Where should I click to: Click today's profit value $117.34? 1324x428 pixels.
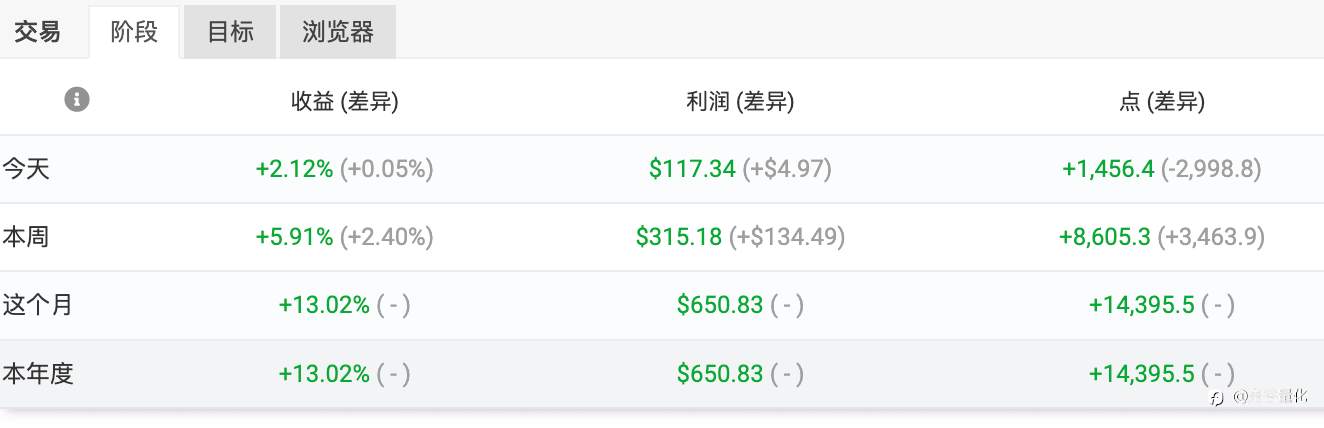tap(692, 169)
